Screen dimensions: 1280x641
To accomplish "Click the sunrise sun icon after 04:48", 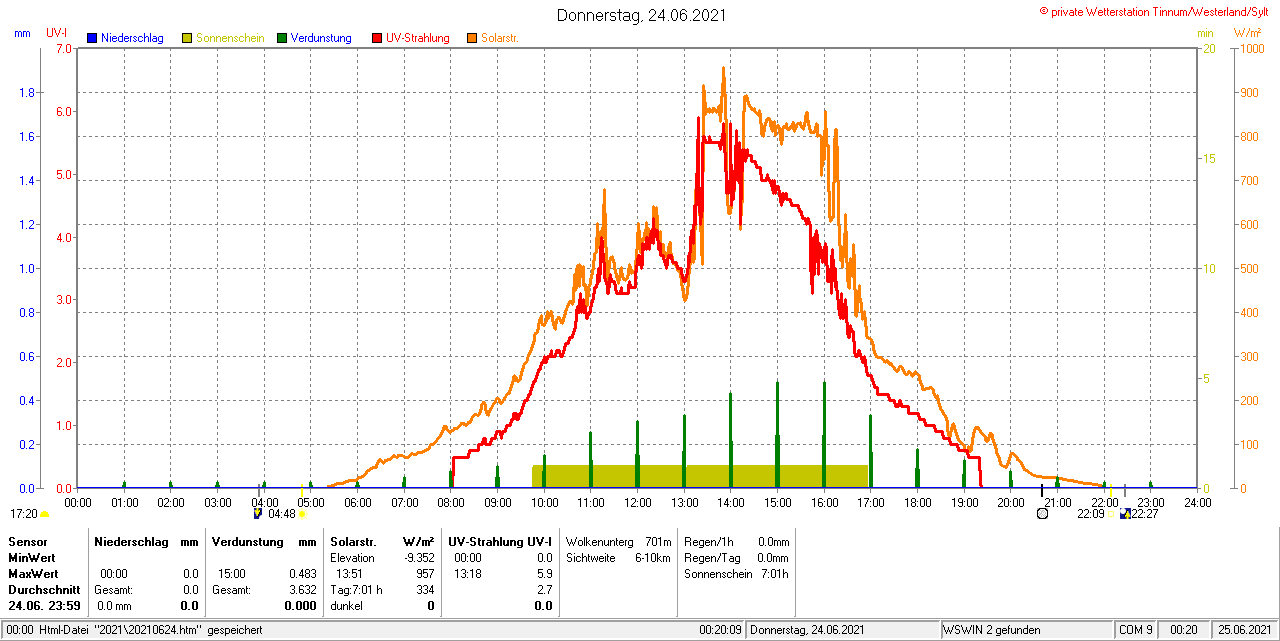I will click(303, 514).
